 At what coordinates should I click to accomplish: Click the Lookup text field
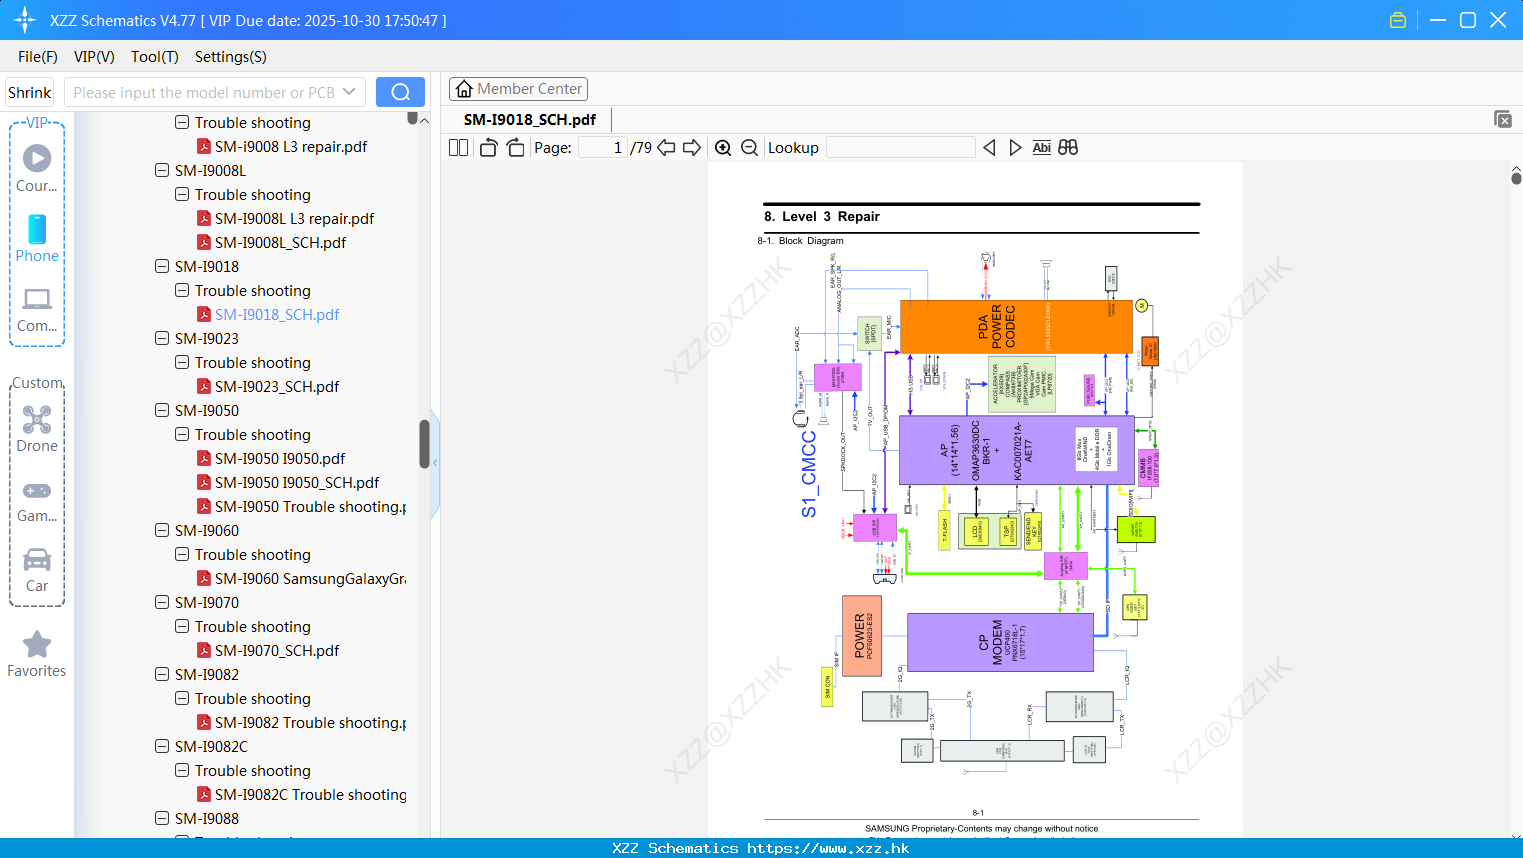[x=900, y=148]
